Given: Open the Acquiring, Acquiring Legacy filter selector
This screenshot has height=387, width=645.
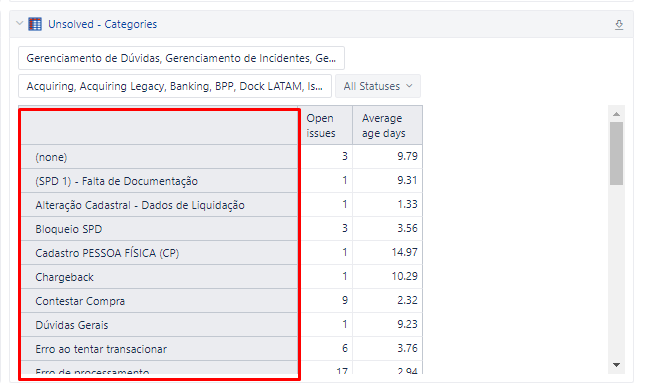Looking at the screenshot, I should [175, 86].
